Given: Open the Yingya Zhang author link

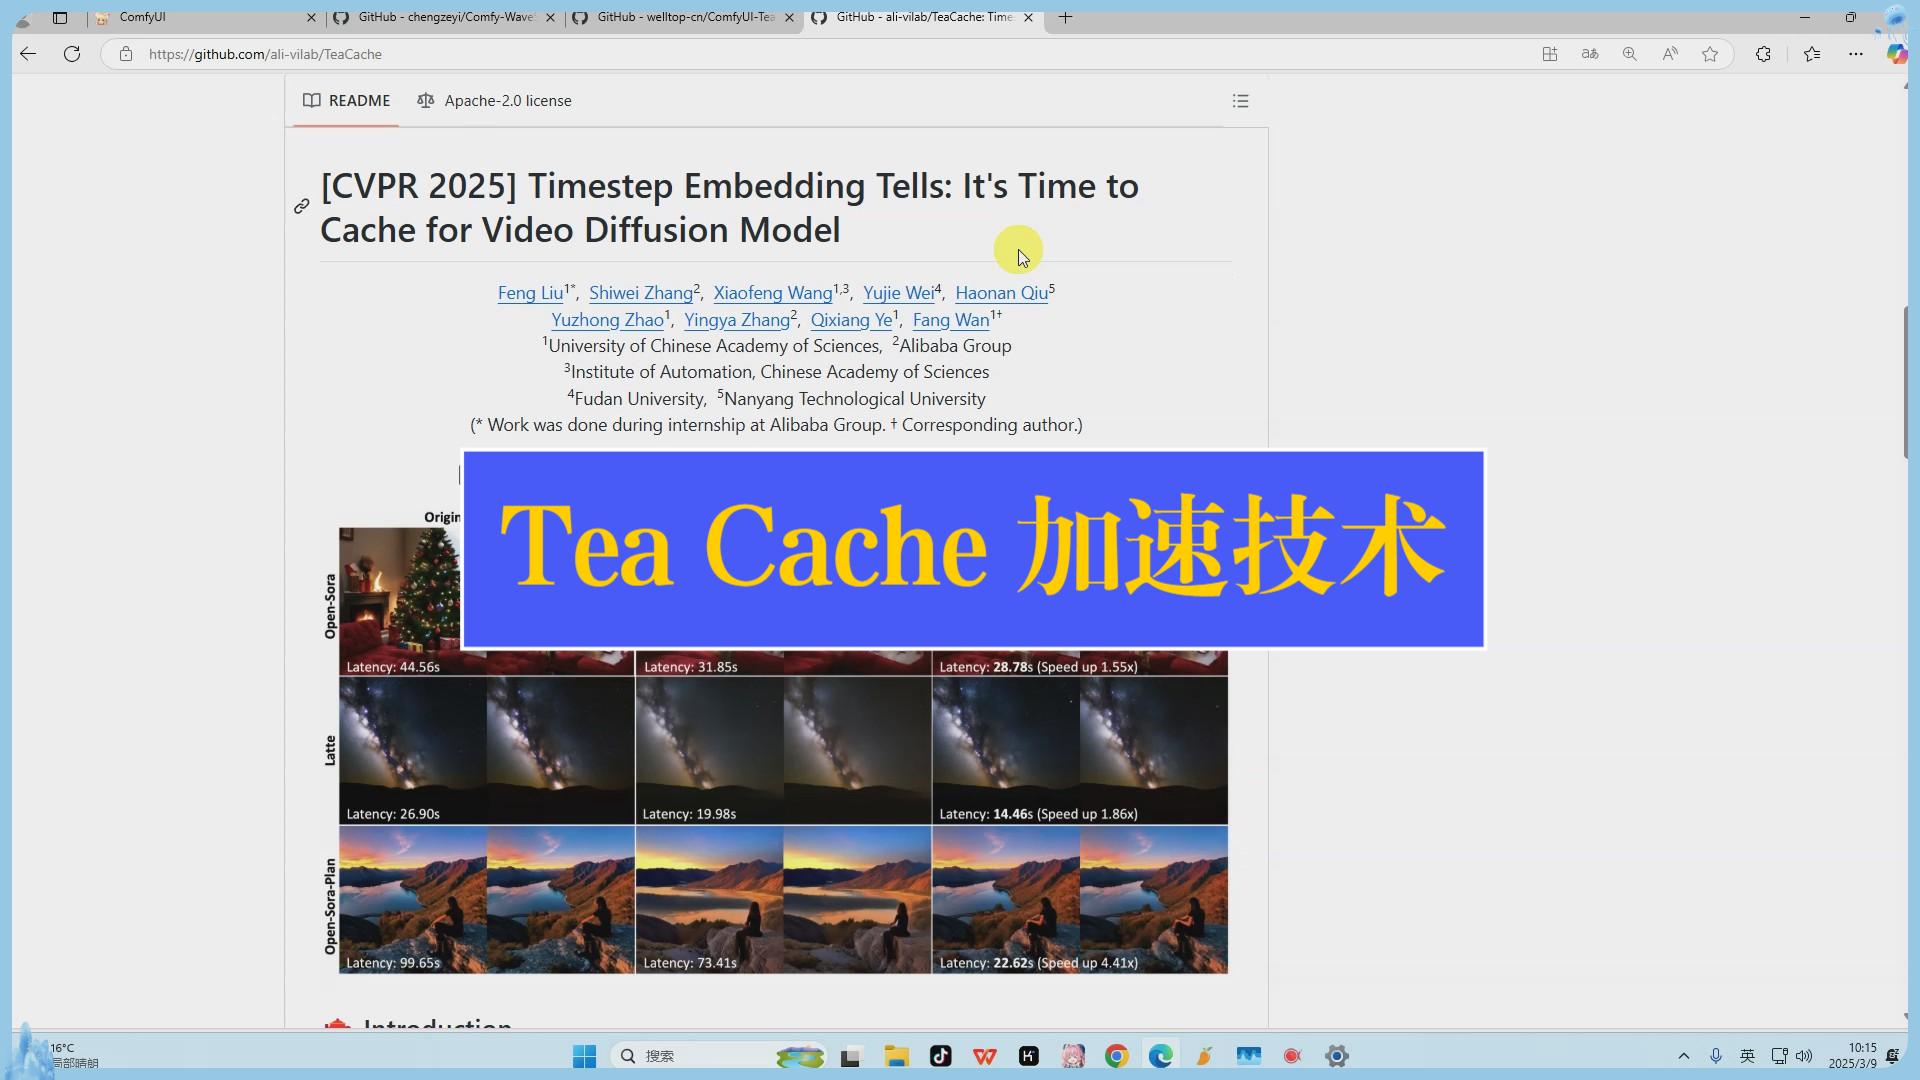Looking at the screenshot, I should click(737, 320).
